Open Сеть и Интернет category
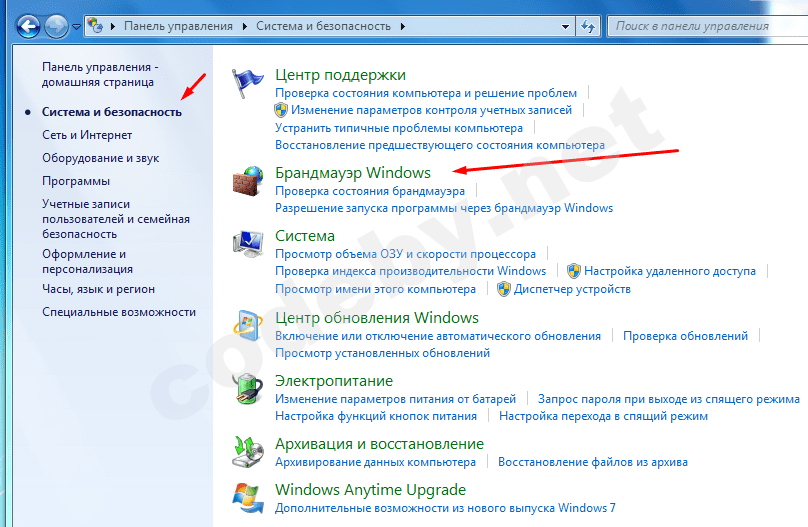808x527 pixels. (x=87, y=135)
